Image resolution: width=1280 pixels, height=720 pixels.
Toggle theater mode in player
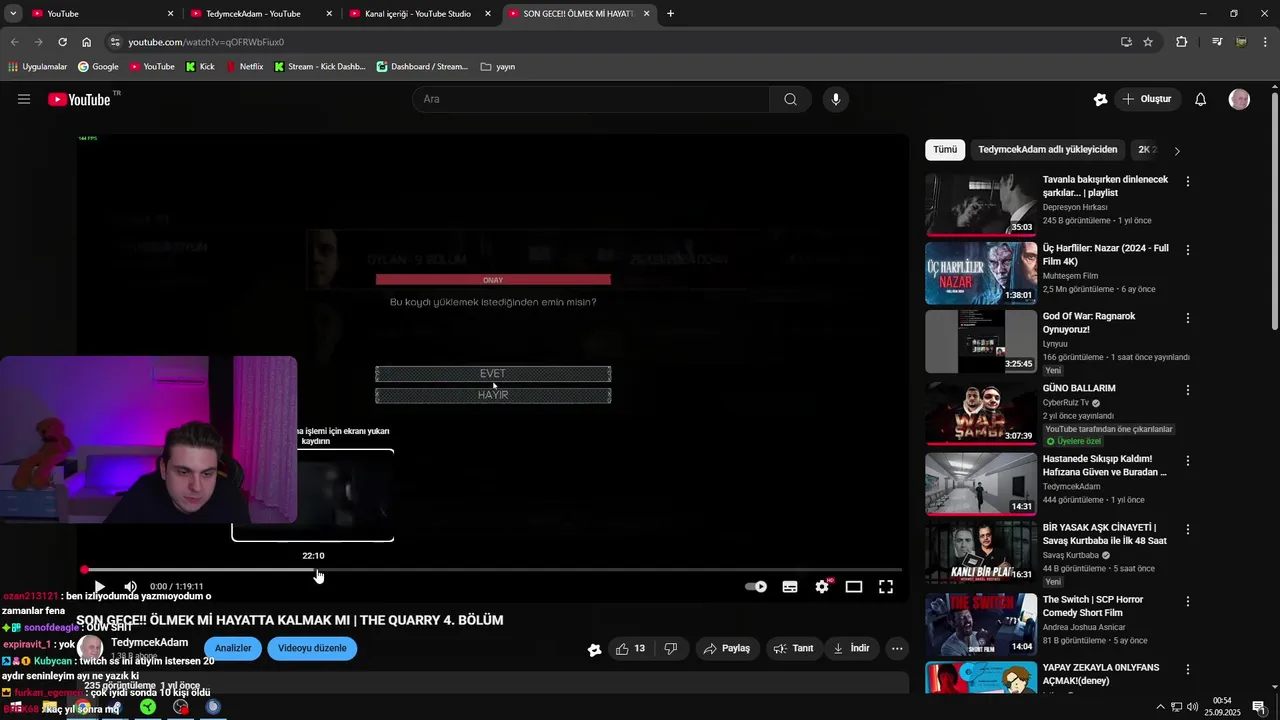854,587
